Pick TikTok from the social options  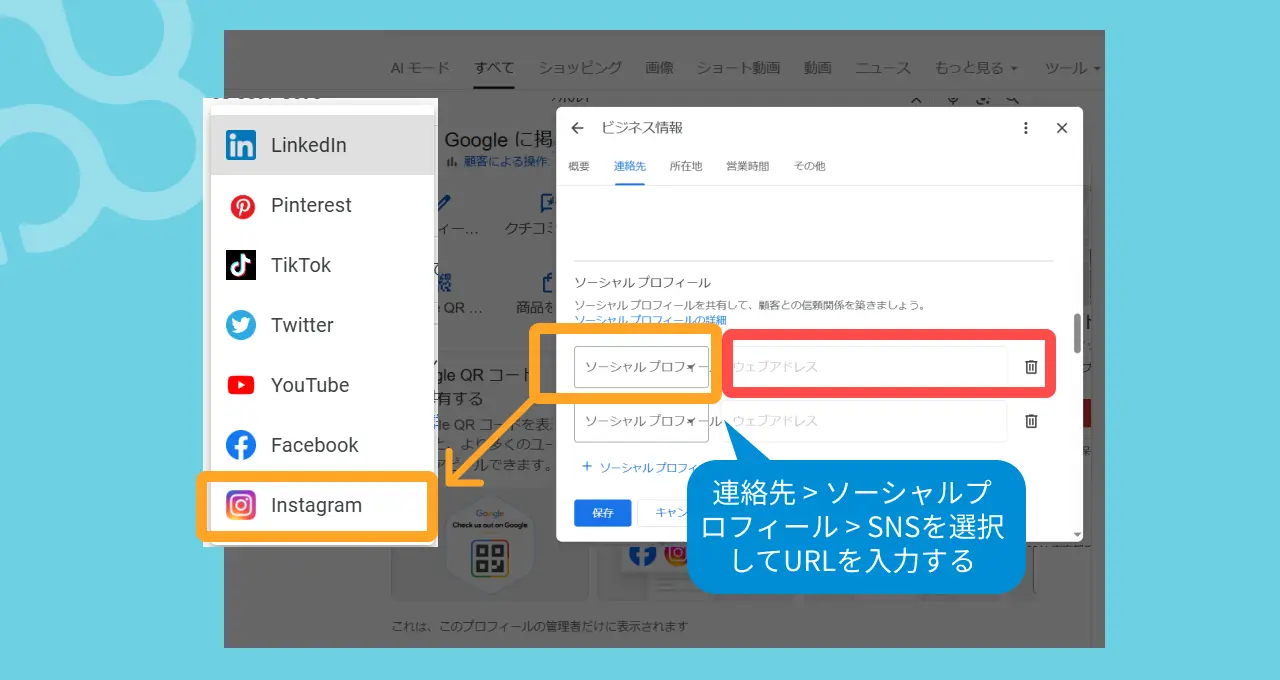[x=300, y=265]
